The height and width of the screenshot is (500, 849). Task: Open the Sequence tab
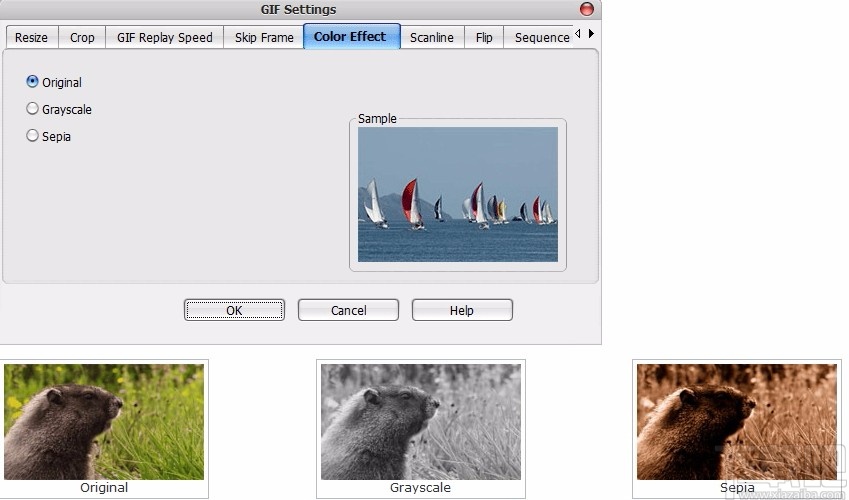coord(539,37)
